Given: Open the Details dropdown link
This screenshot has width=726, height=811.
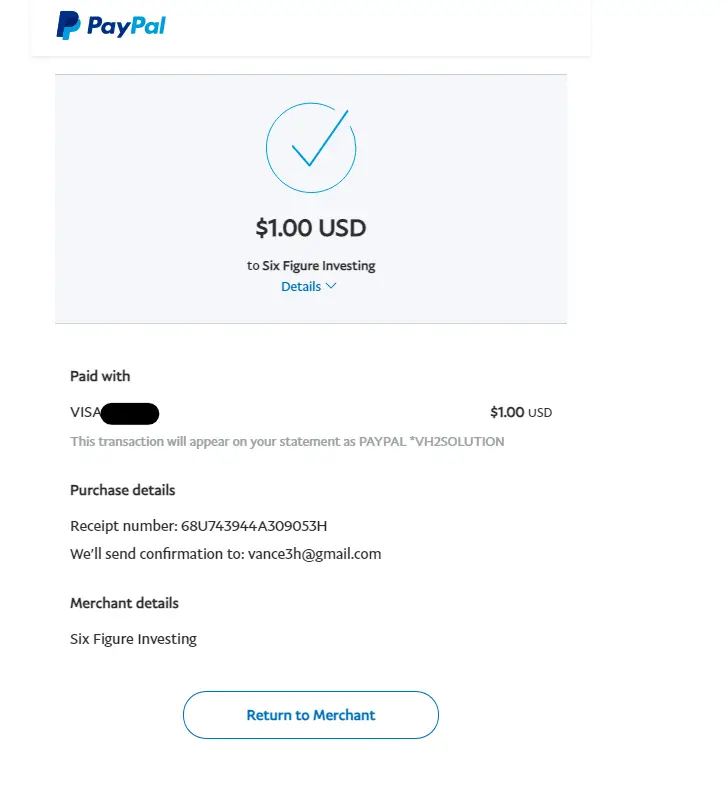Looking at the screenshot, I should point(309,286).
